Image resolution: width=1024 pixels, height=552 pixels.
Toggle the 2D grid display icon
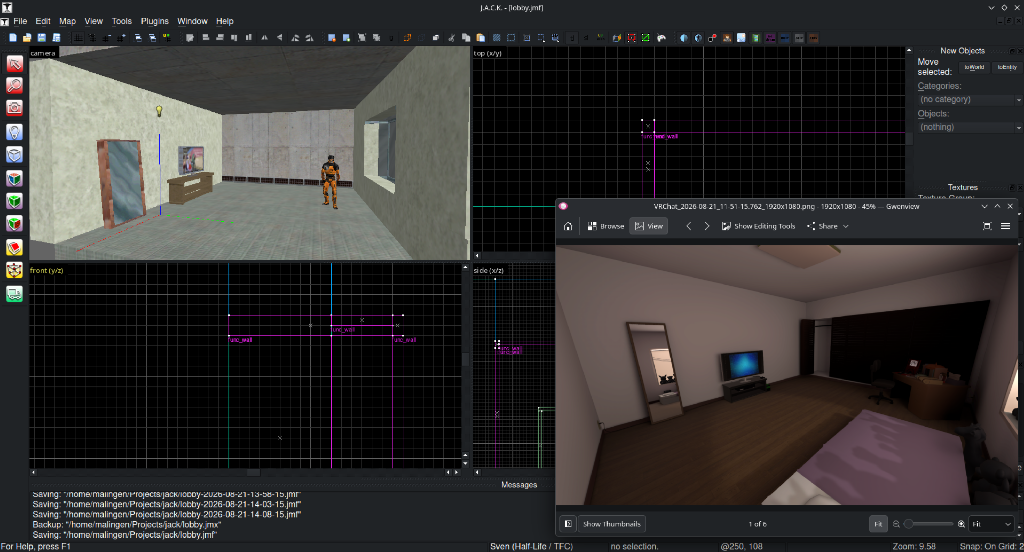point(78,38)
